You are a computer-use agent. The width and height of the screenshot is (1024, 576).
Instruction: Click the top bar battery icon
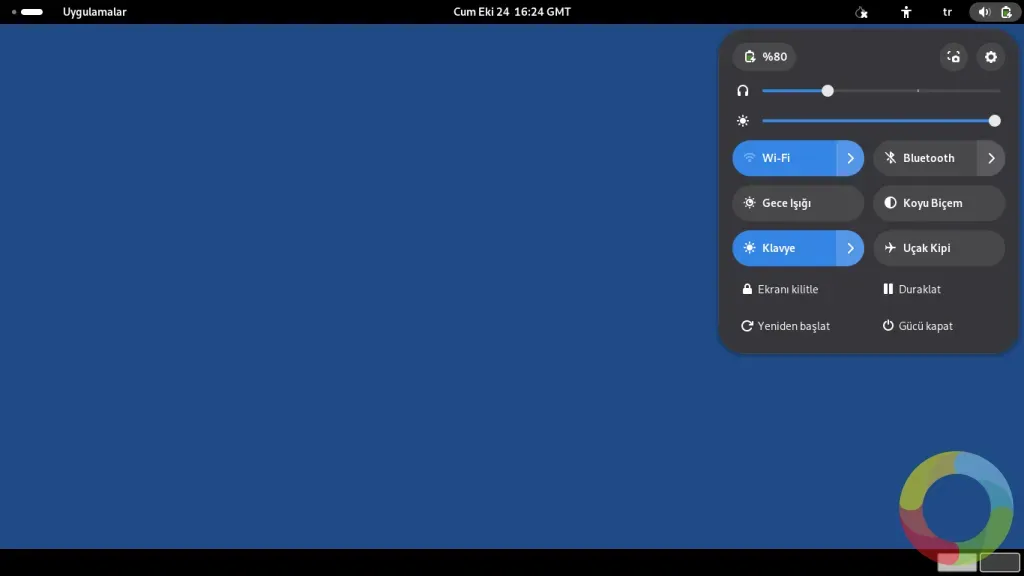pyautogui.click(x=1006, y=12)
